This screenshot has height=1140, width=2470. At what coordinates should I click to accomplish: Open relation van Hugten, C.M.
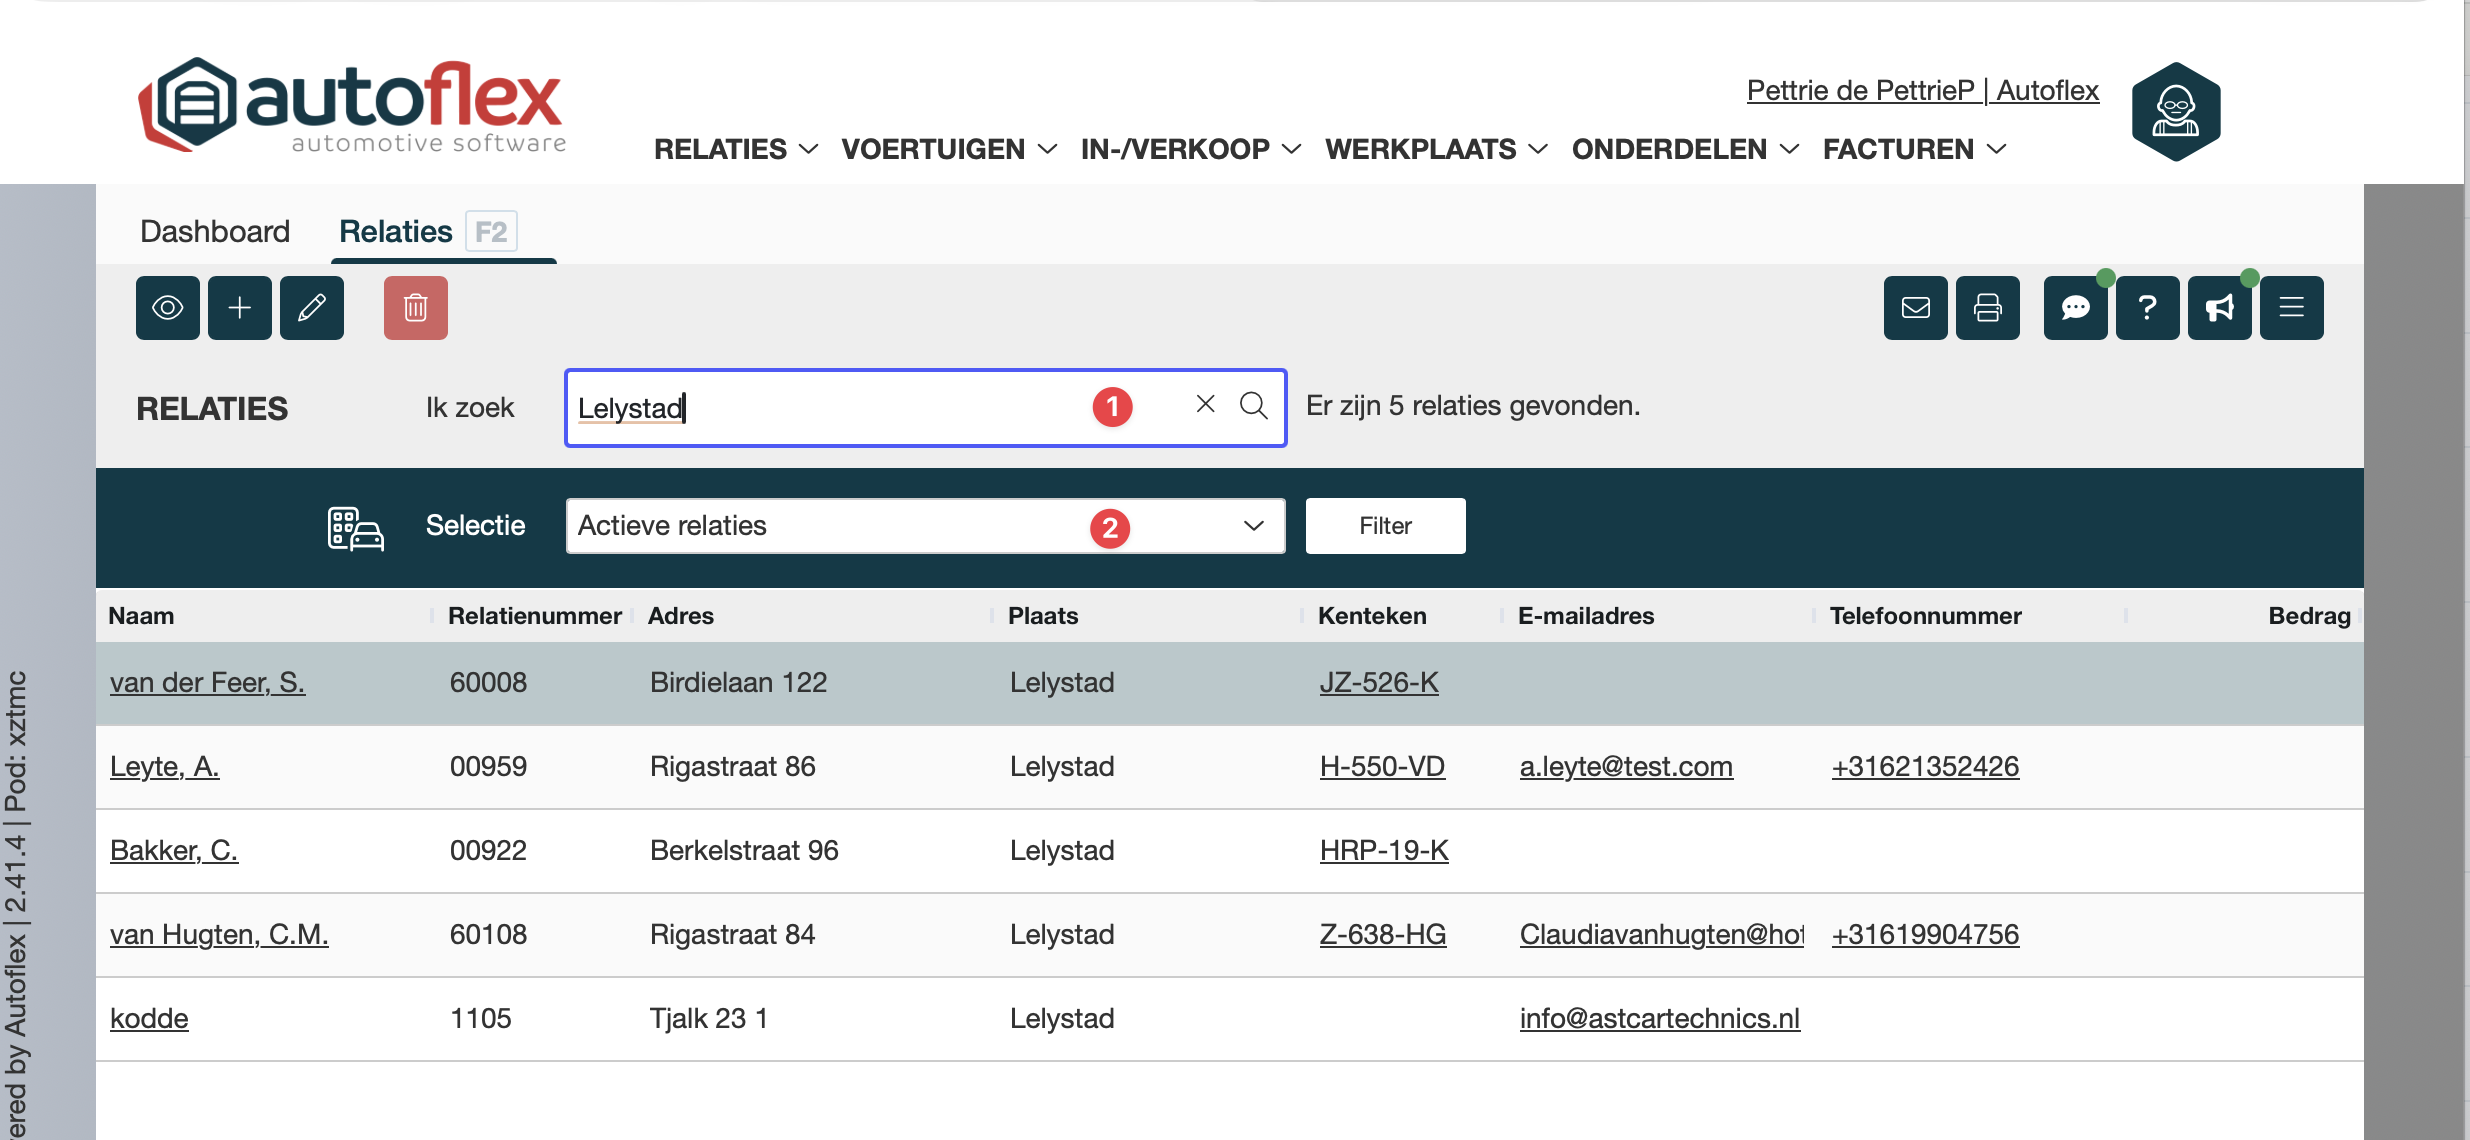[x=219, y=934]
